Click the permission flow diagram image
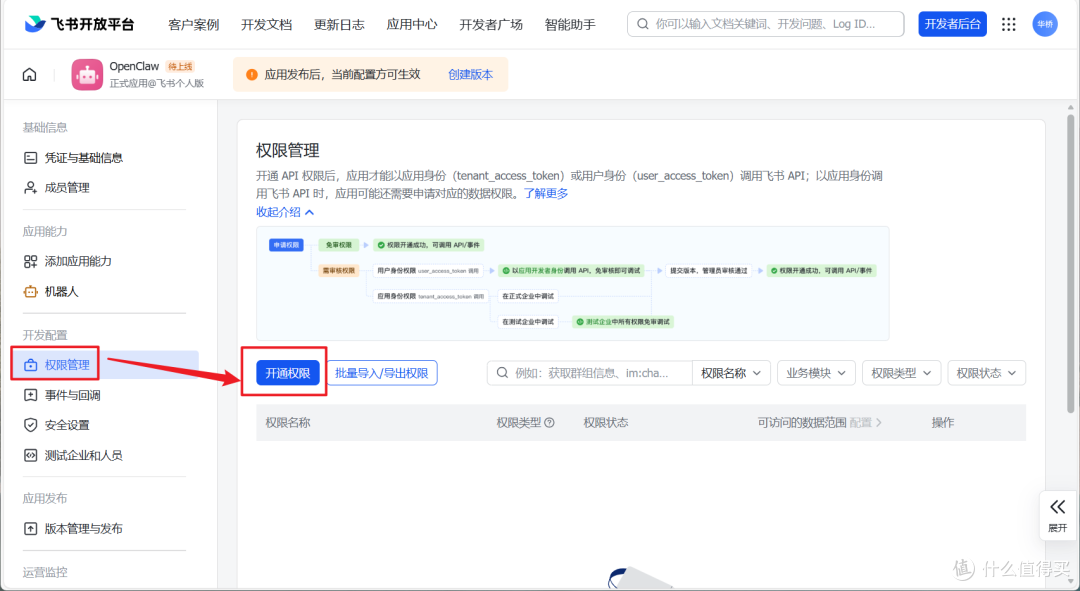Image resolution: width=1080 pixels, height=591 pixels. pyautogui.click(x=572, y=283)
